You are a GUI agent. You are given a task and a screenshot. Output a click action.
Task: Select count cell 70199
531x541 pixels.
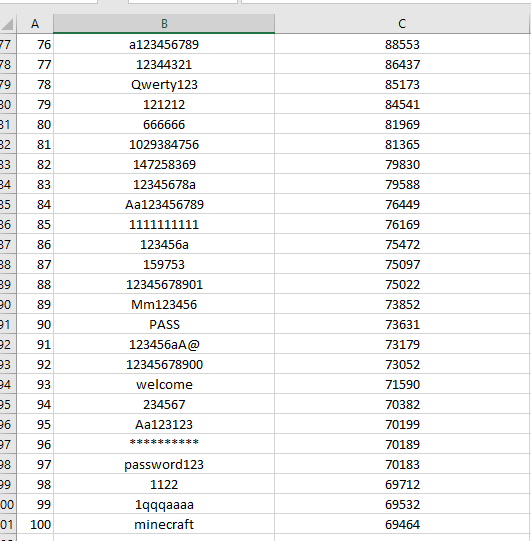pyautogui.click(x=402, y=424)
